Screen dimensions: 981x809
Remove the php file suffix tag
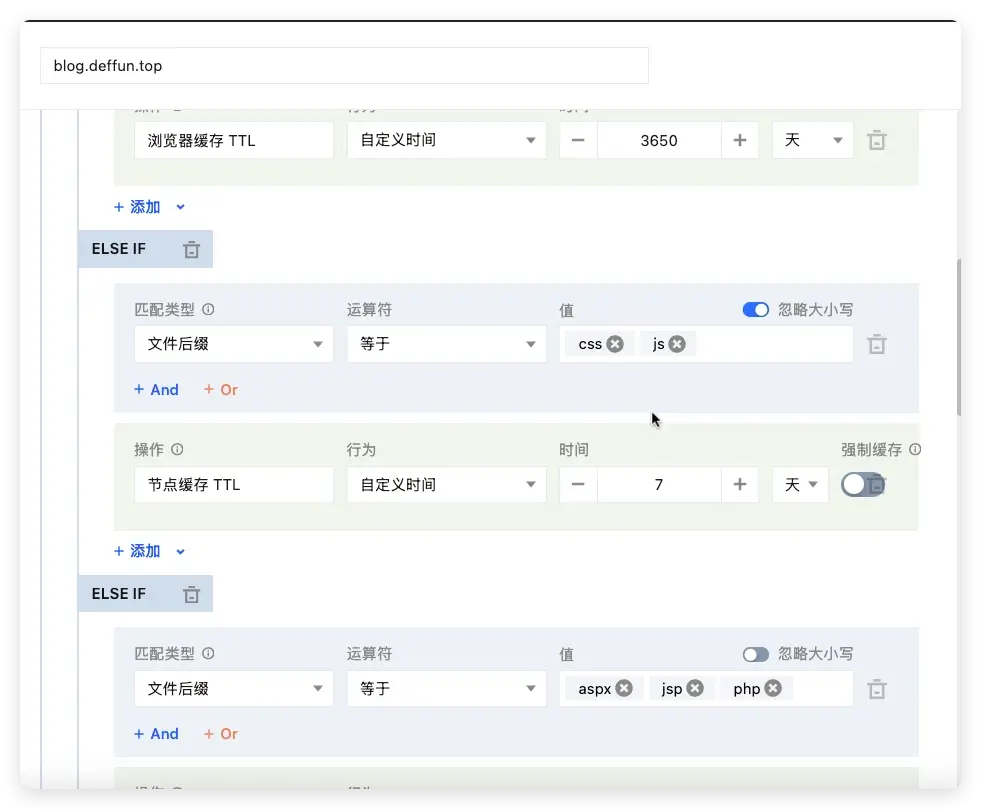[773, 688]
